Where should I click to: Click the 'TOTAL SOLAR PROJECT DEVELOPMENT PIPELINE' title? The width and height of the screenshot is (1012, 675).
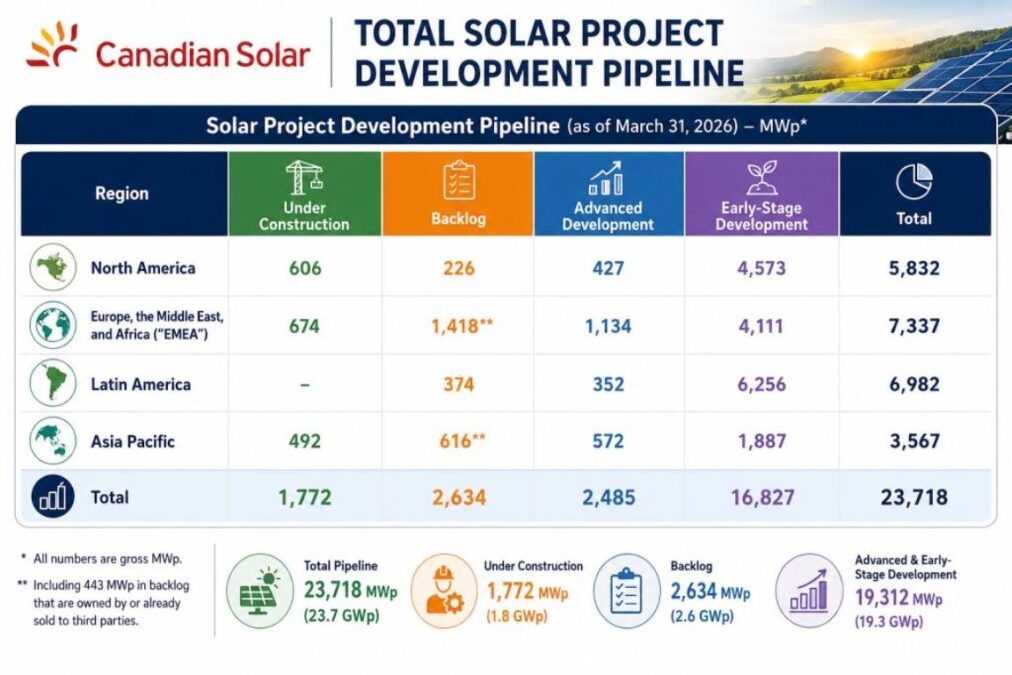click(549, 53)
